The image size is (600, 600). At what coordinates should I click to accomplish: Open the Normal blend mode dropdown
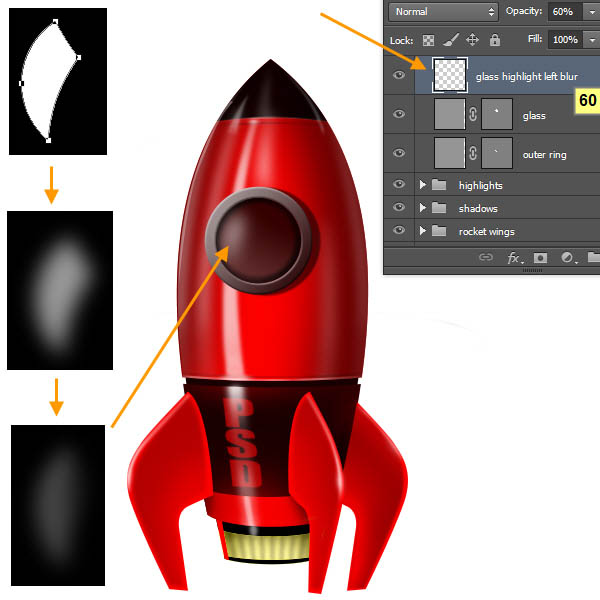(444, 12)
